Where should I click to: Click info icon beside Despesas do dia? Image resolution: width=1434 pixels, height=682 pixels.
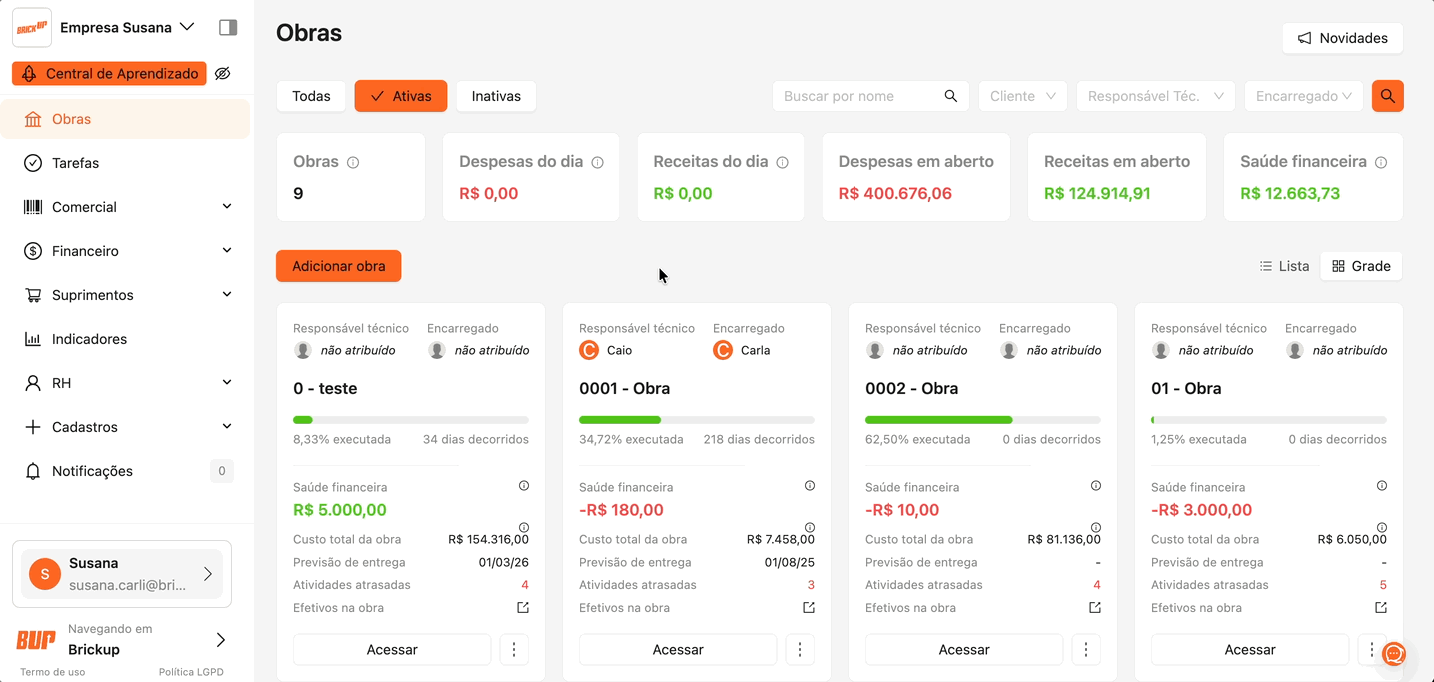tap(597, 162)
